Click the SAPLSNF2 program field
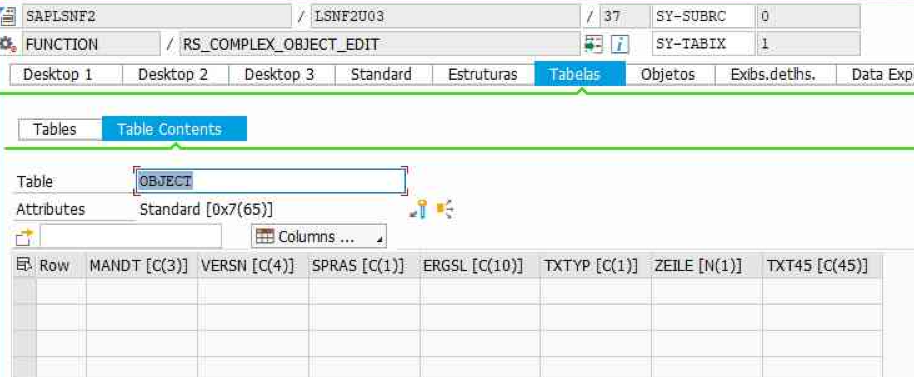 coord(156,16)
